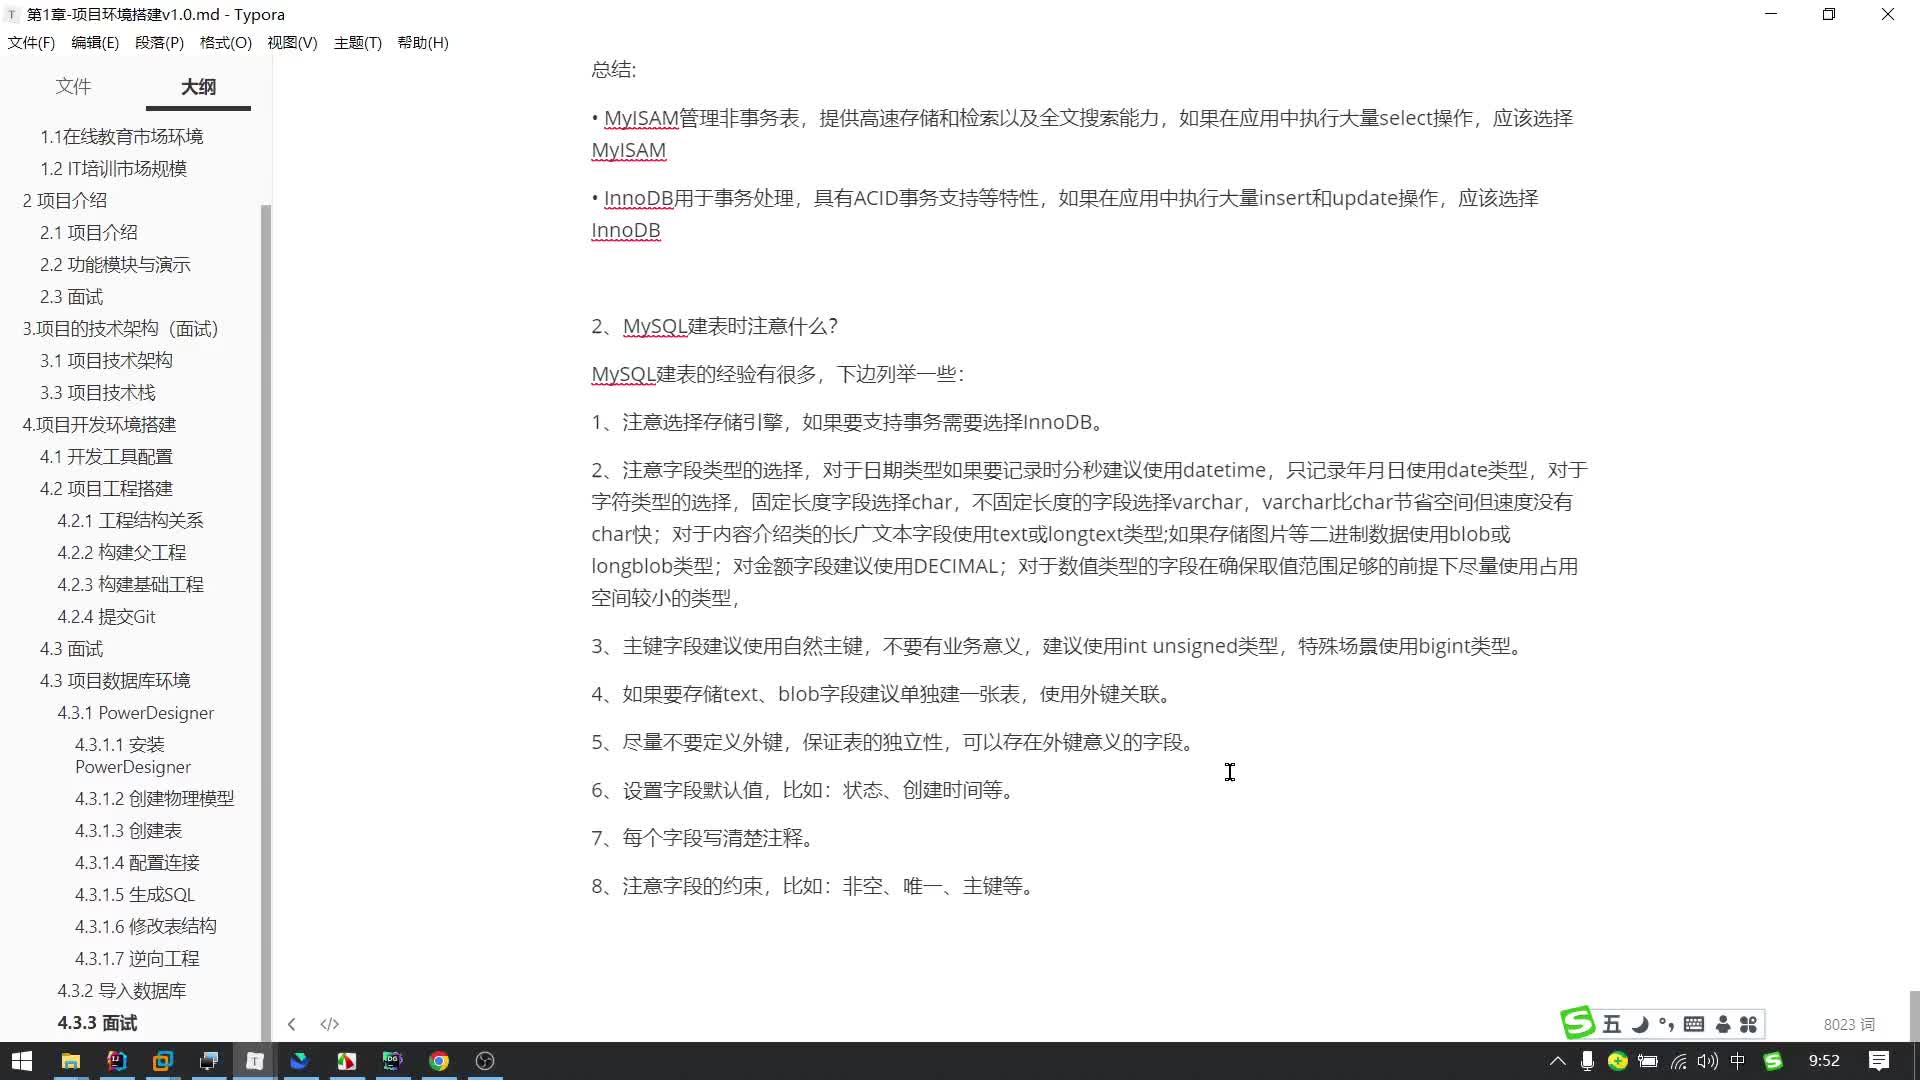
Task: Place cursor in 总结: line
Action: tap(613, 70)
